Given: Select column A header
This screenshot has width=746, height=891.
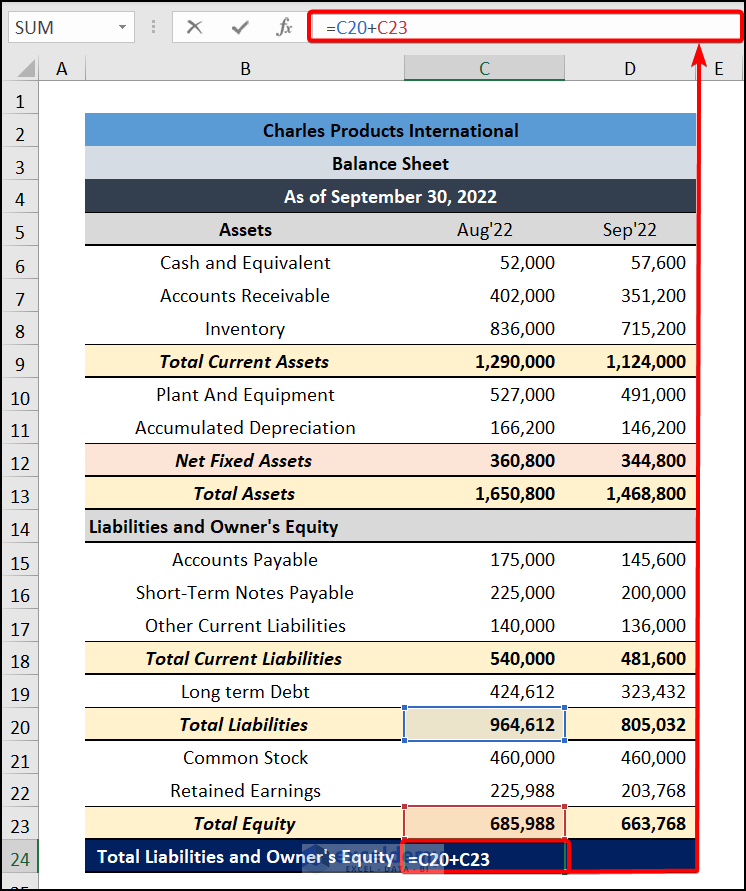Looking at the screenshot, I should pyautogui.click(x=62, y=69).
